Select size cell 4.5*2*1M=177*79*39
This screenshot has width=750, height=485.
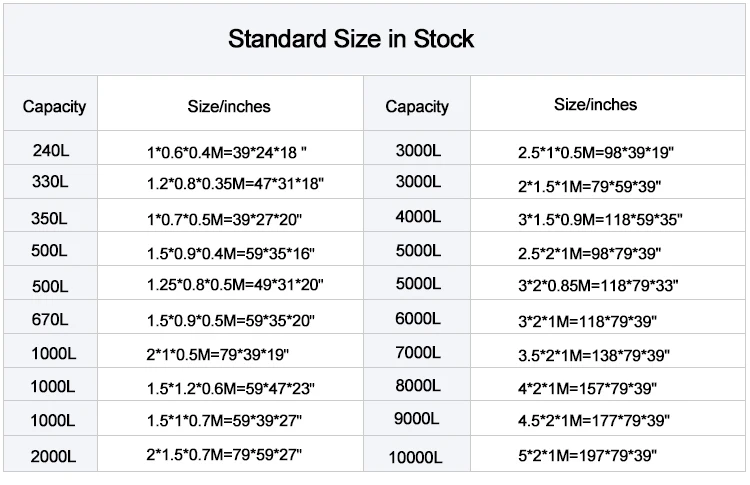click(x=594, y=421)
